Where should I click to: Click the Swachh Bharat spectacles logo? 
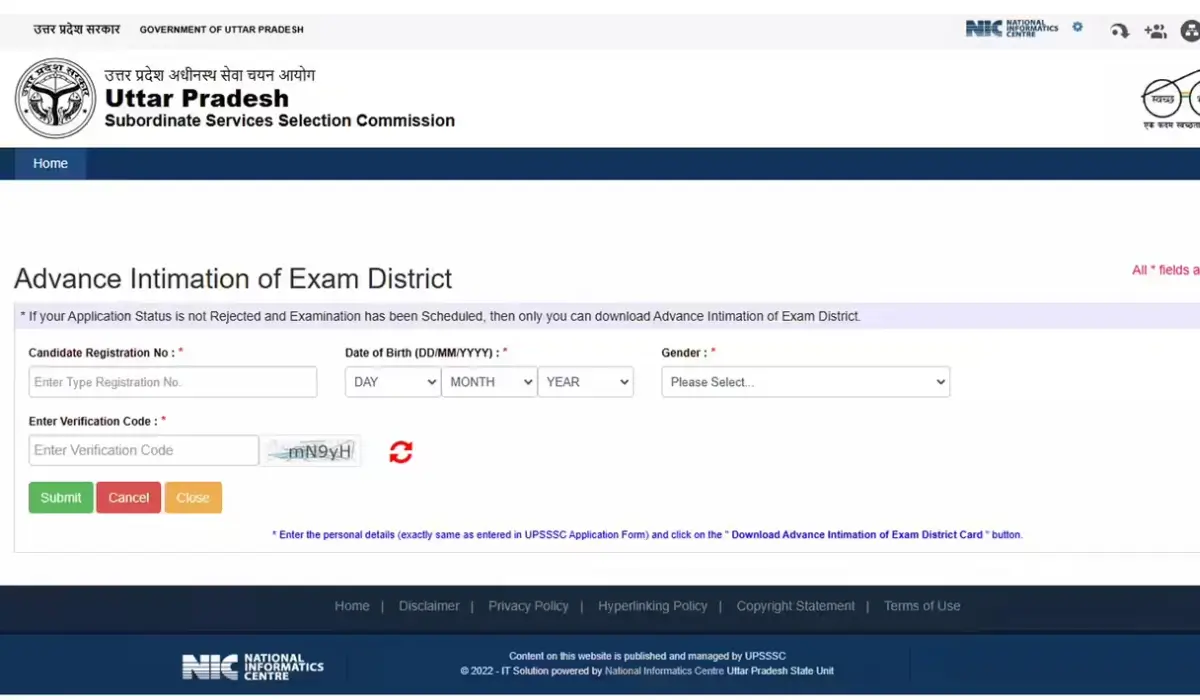[1172, 100]
